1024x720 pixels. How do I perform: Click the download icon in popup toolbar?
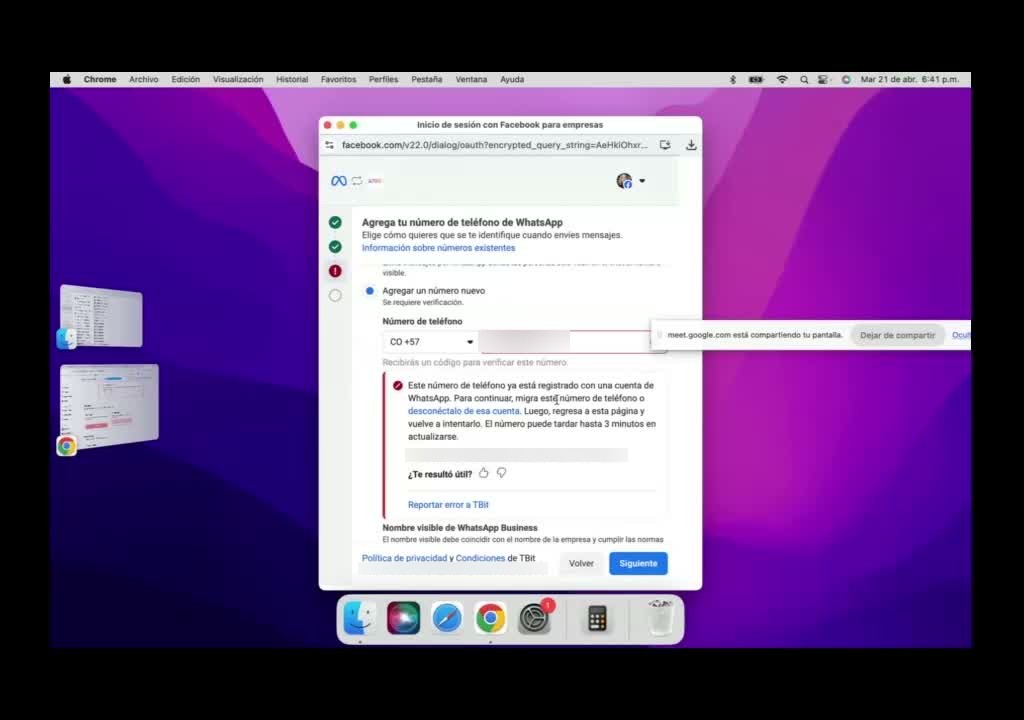coord(691,145)
